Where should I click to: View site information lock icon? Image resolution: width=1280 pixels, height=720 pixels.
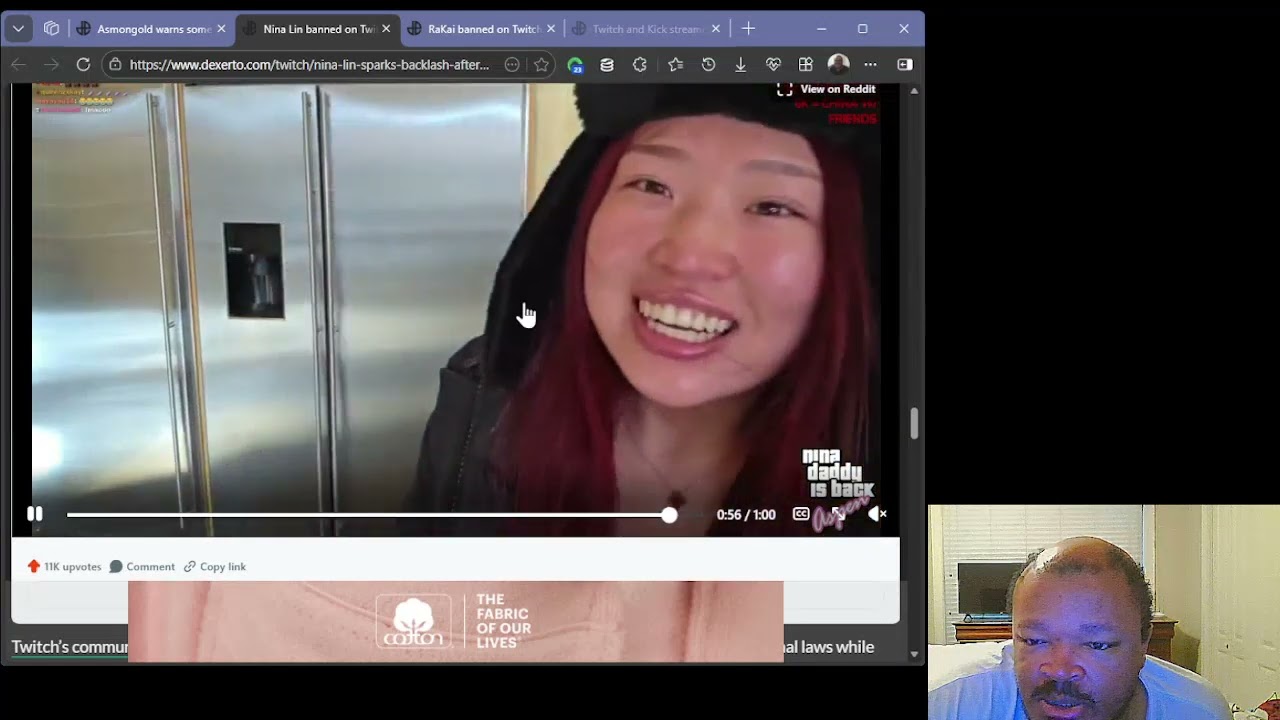pyautogui.click(x=115, y=64)
